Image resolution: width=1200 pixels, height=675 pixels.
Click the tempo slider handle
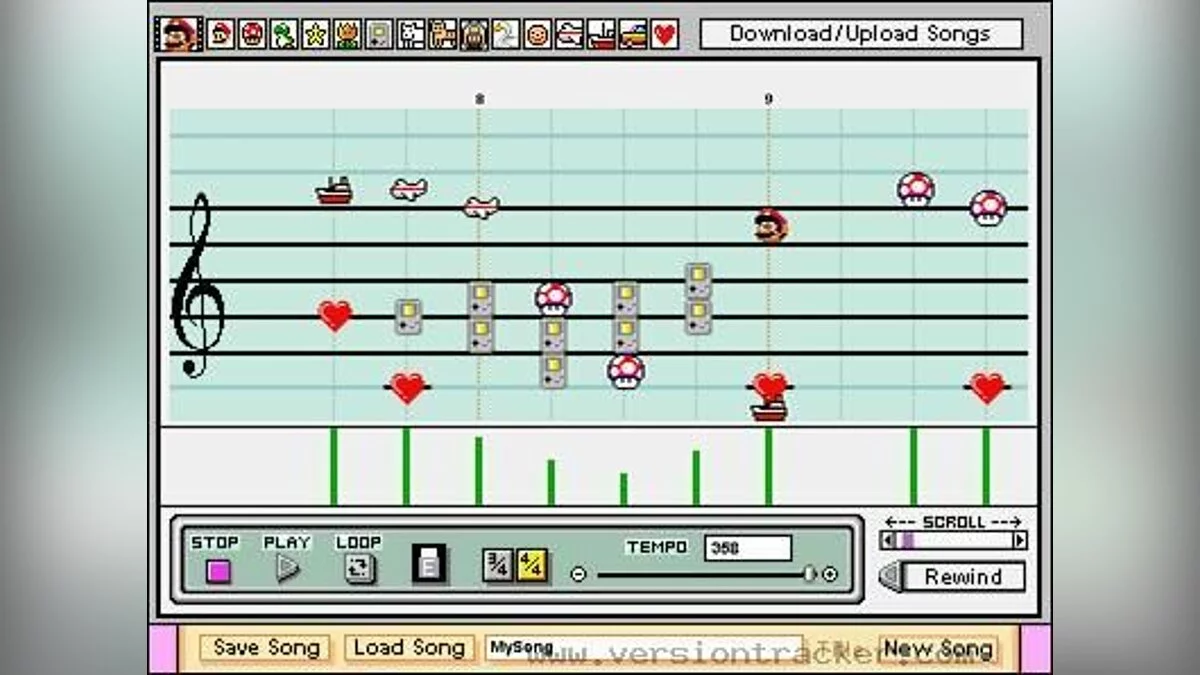[x=809, y=574]
